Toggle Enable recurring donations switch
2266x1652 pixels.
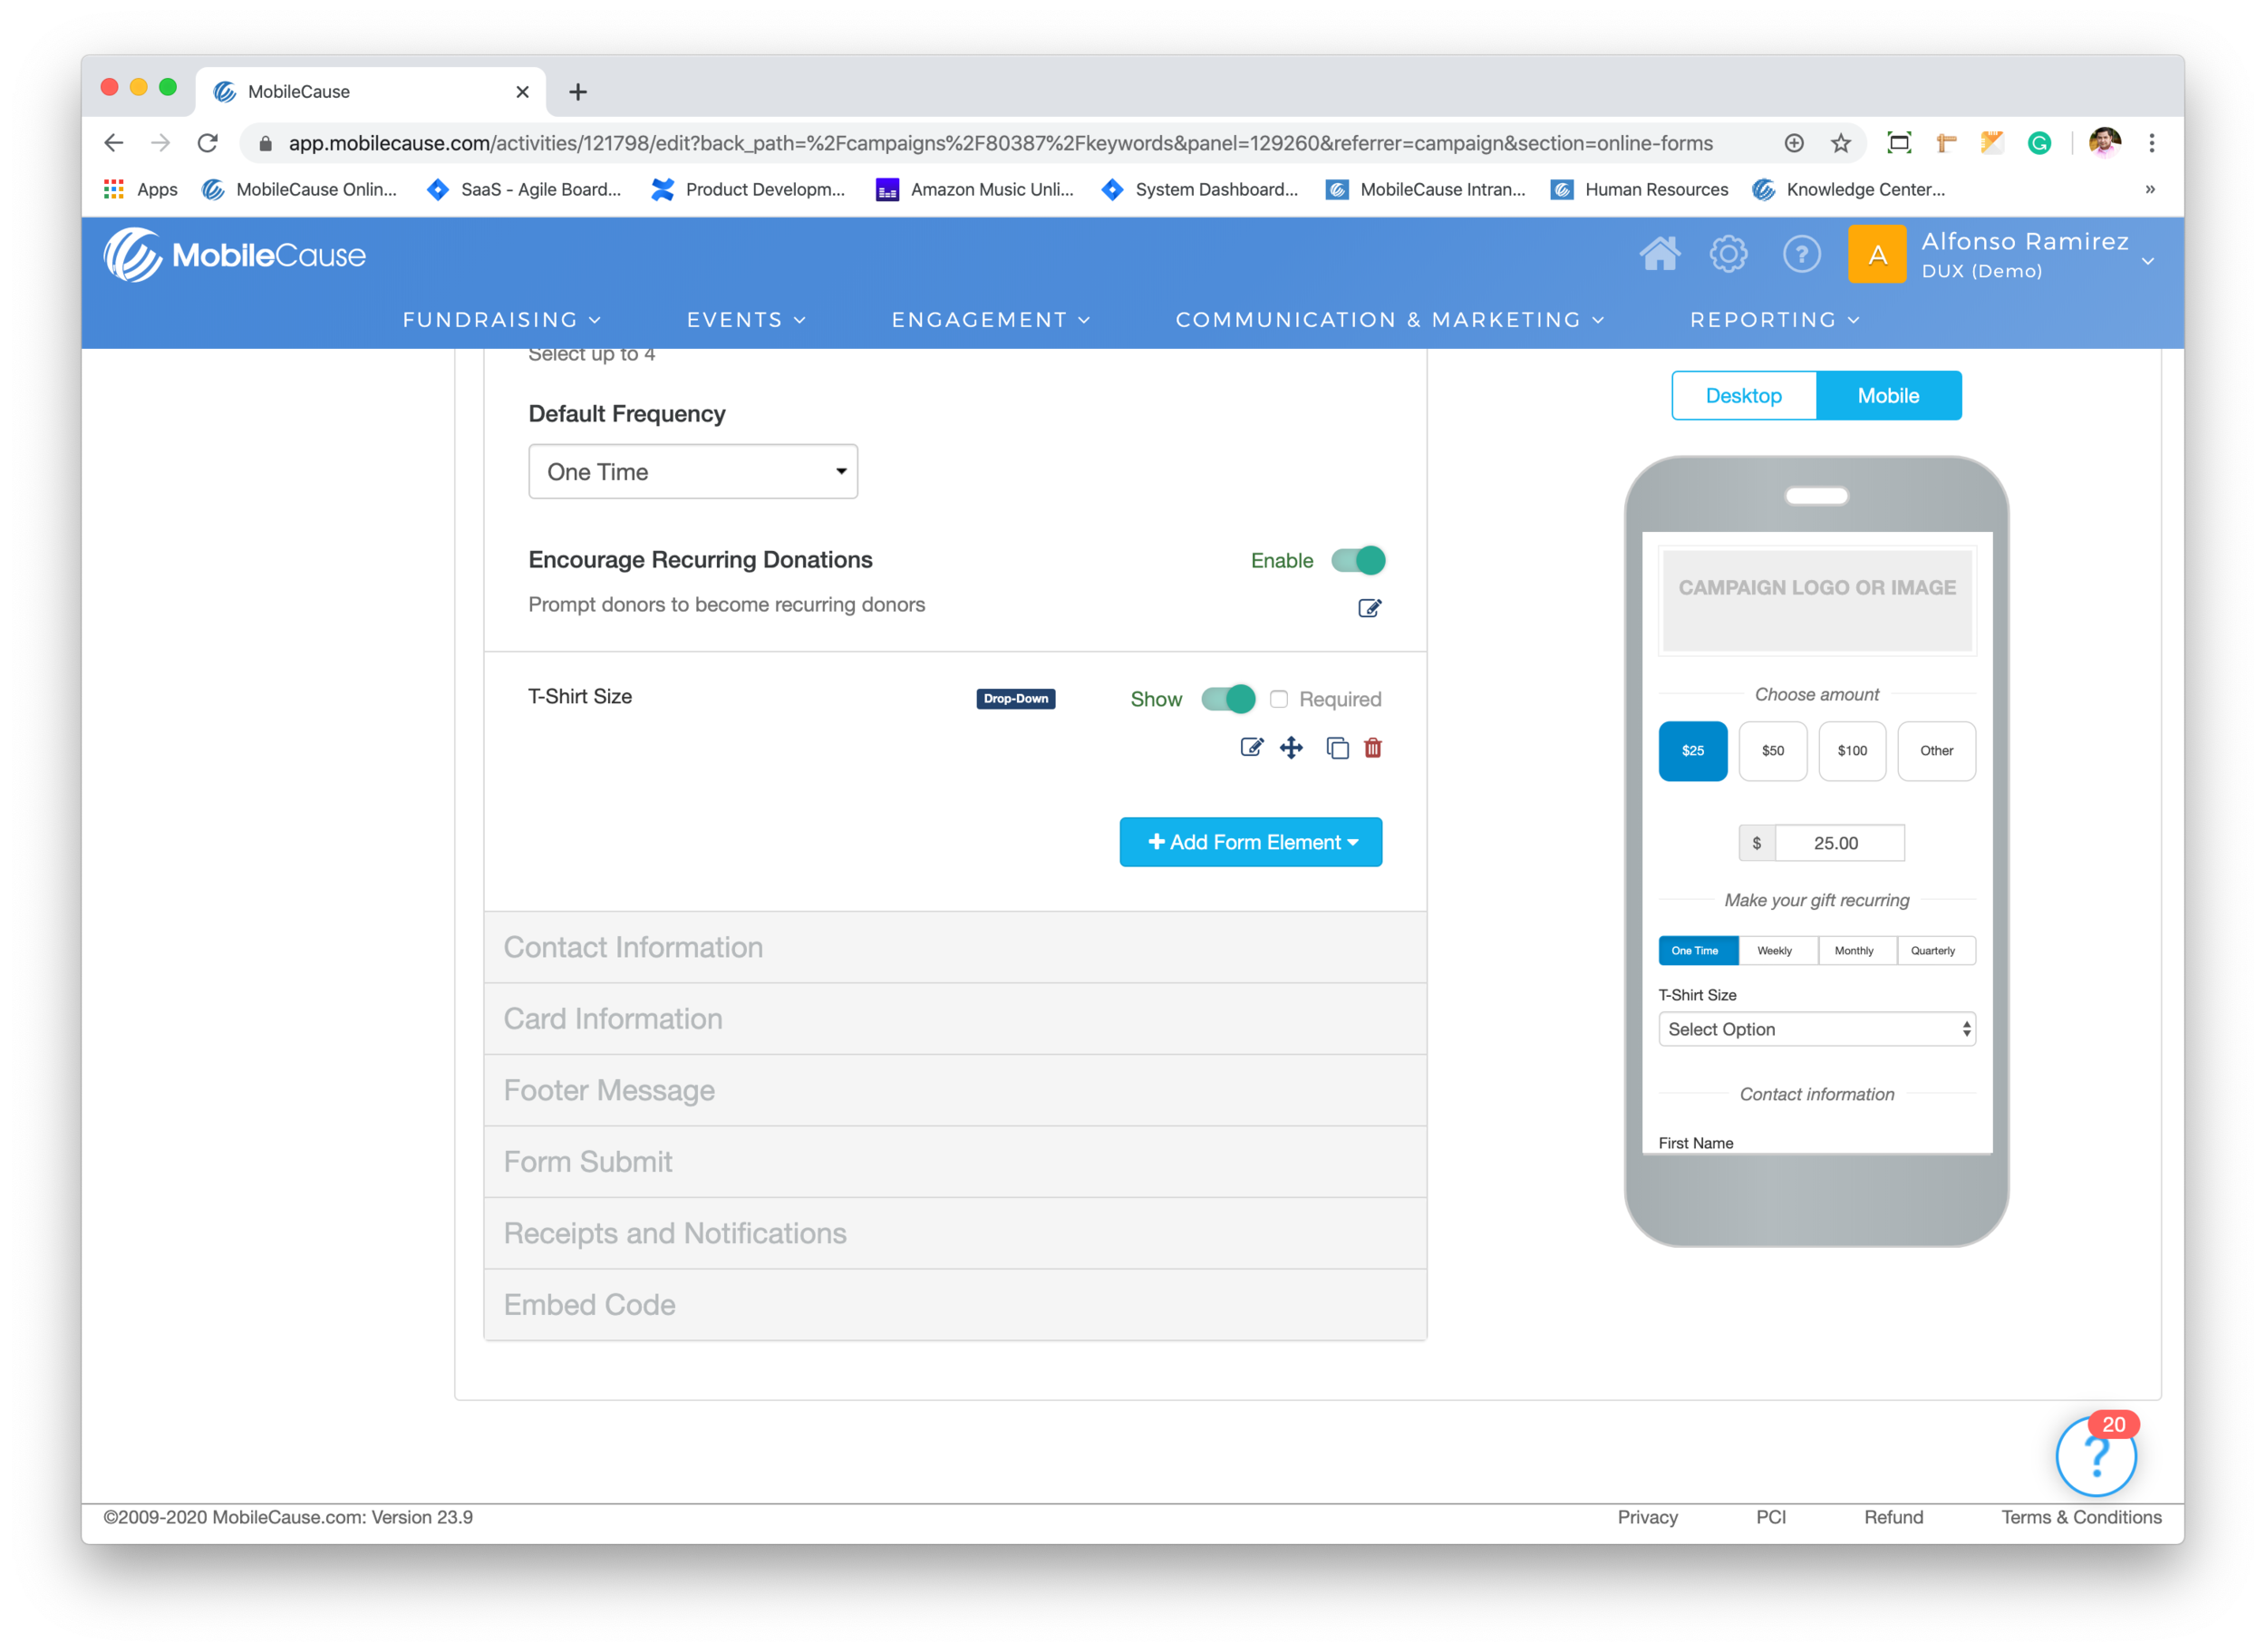(1358, 560)
